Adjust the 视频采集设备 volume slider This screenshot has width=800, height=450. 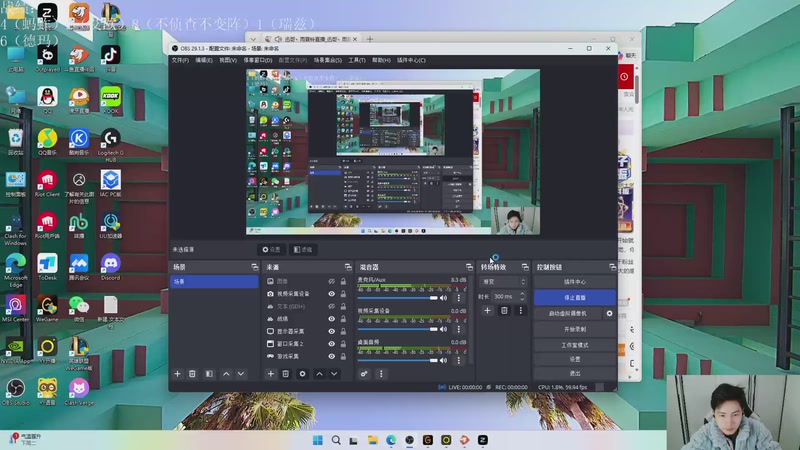pos(397,329)
